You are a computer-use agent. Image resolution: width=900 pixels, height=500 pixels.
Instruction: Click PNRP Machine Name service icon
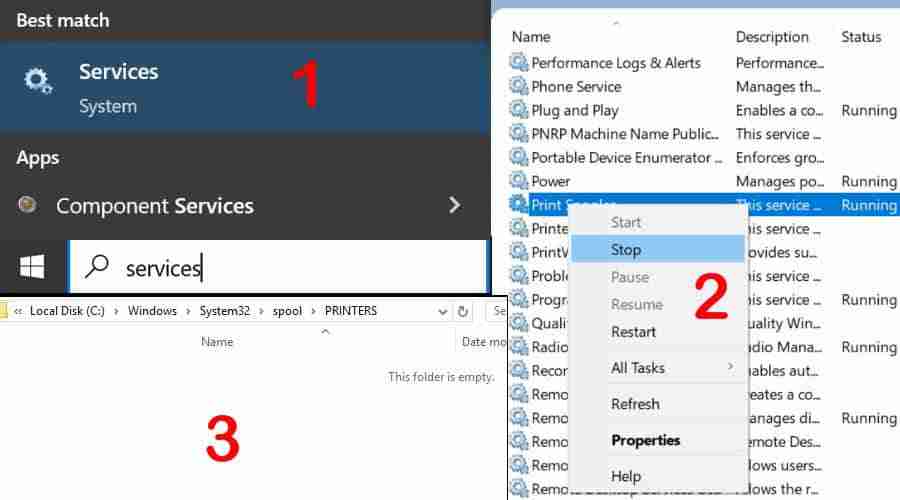[x=519, y=133]
